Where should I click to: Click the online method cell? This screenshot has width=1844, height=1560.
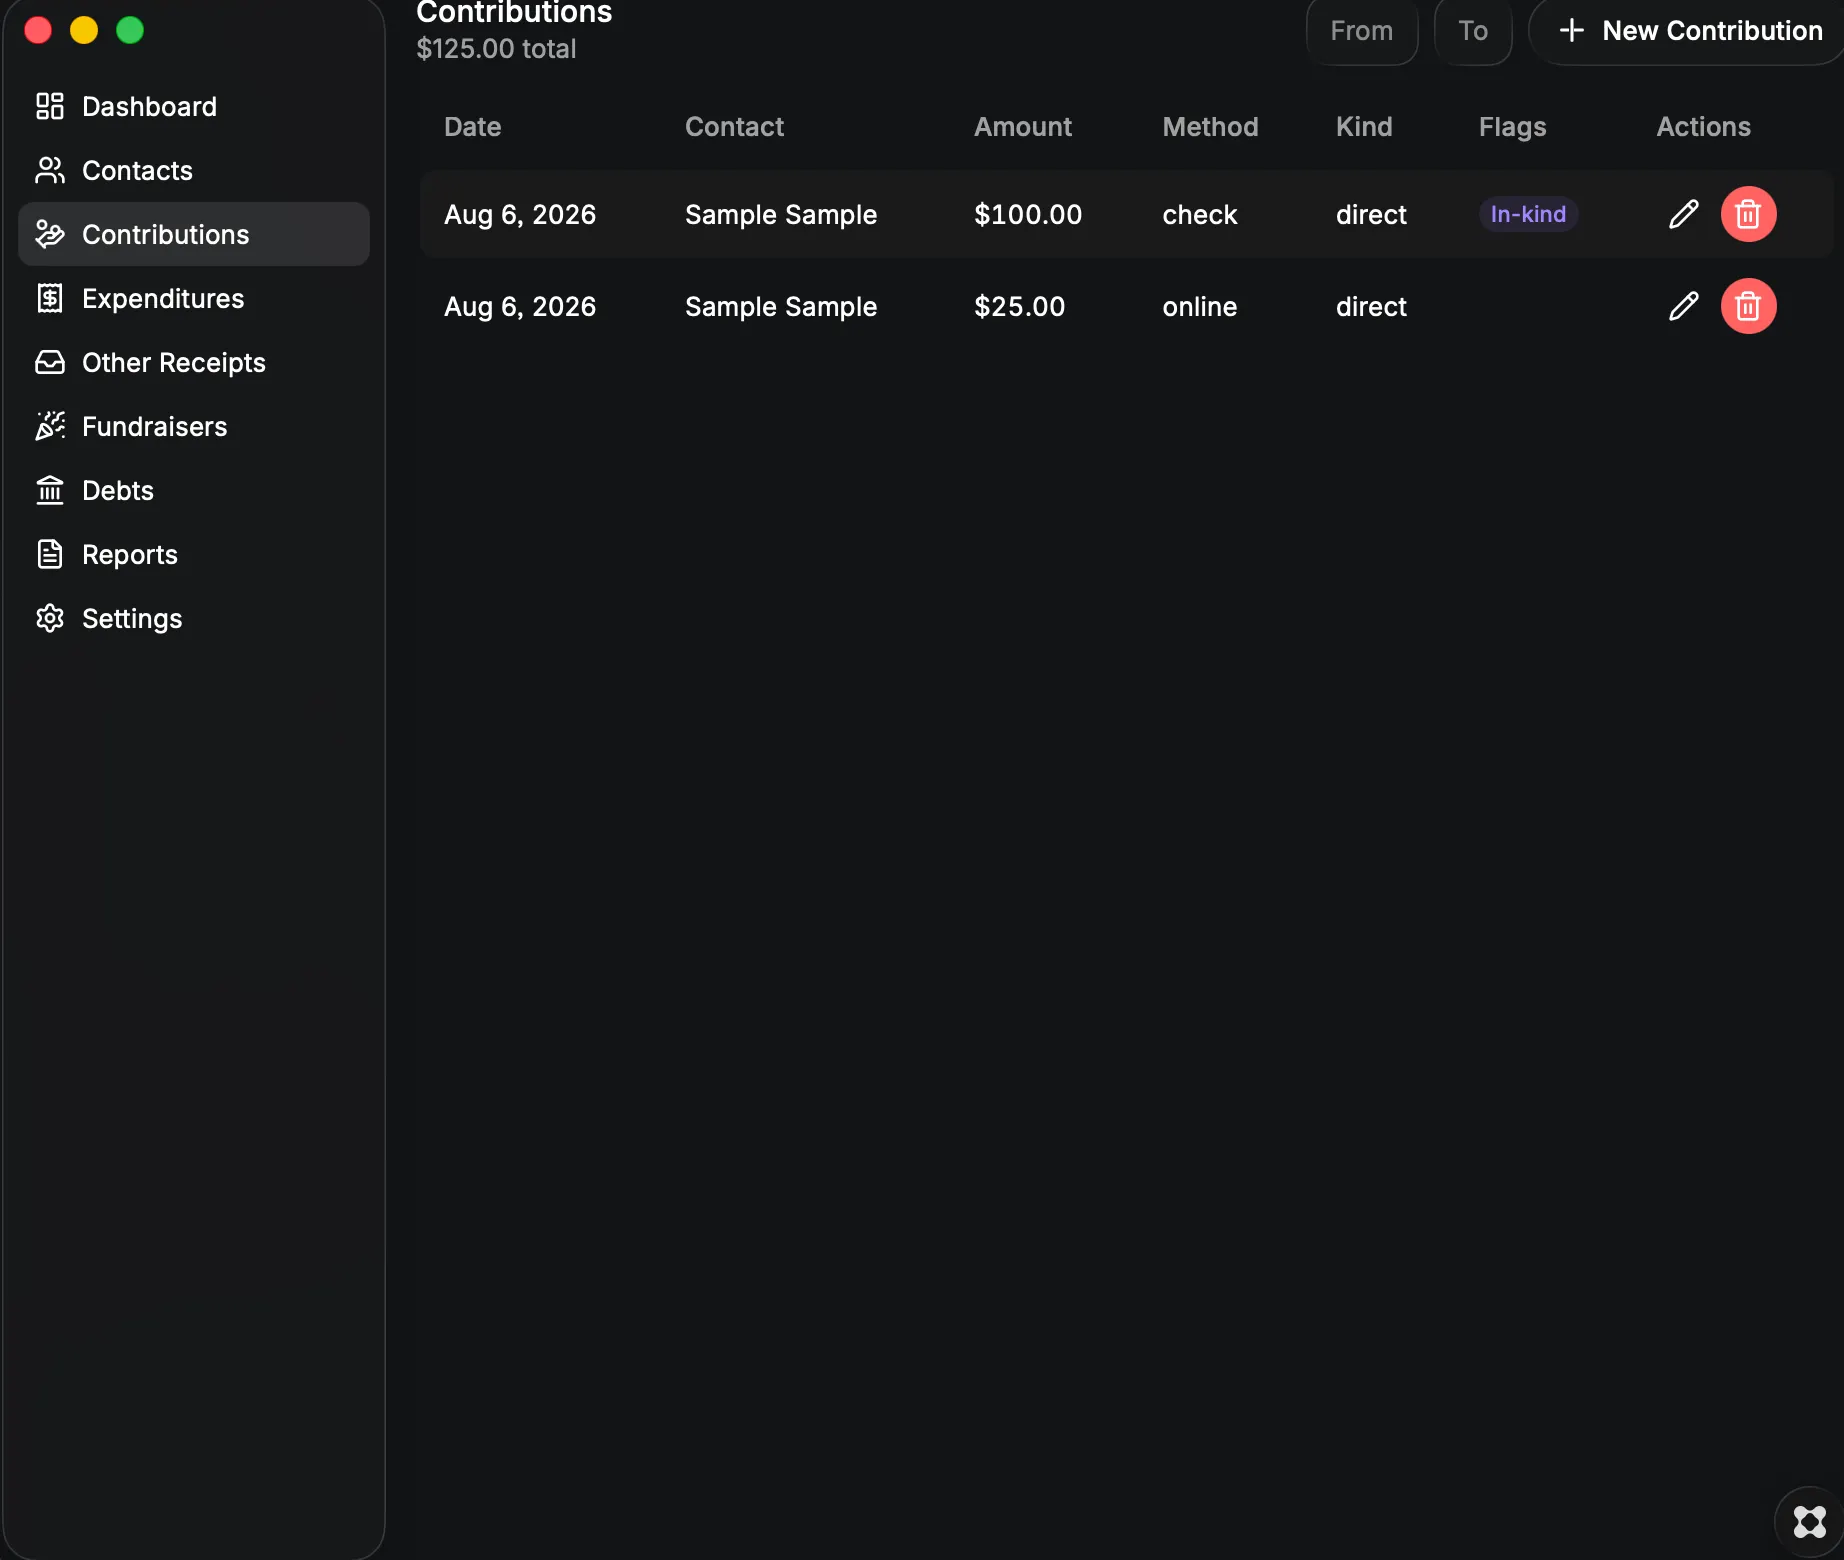1199,306
